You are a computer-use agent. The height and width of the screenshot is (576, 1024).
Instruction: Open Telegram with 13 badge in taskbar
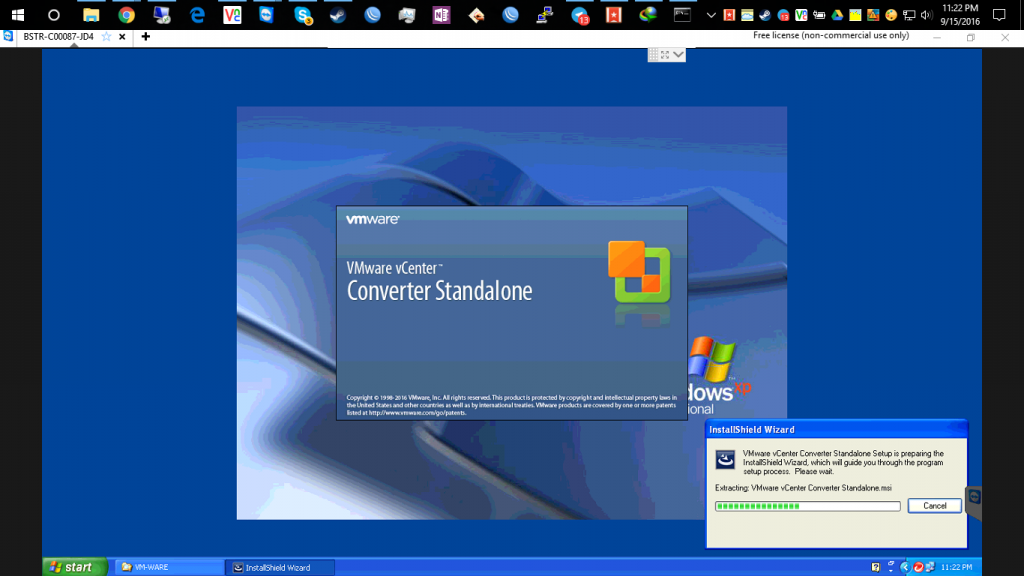point(579,15)
